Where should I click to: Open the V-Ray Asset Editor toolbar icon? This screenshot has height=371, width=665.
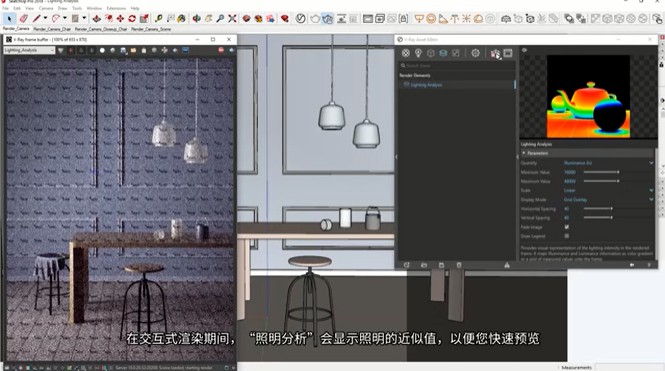tap(301, 19)
